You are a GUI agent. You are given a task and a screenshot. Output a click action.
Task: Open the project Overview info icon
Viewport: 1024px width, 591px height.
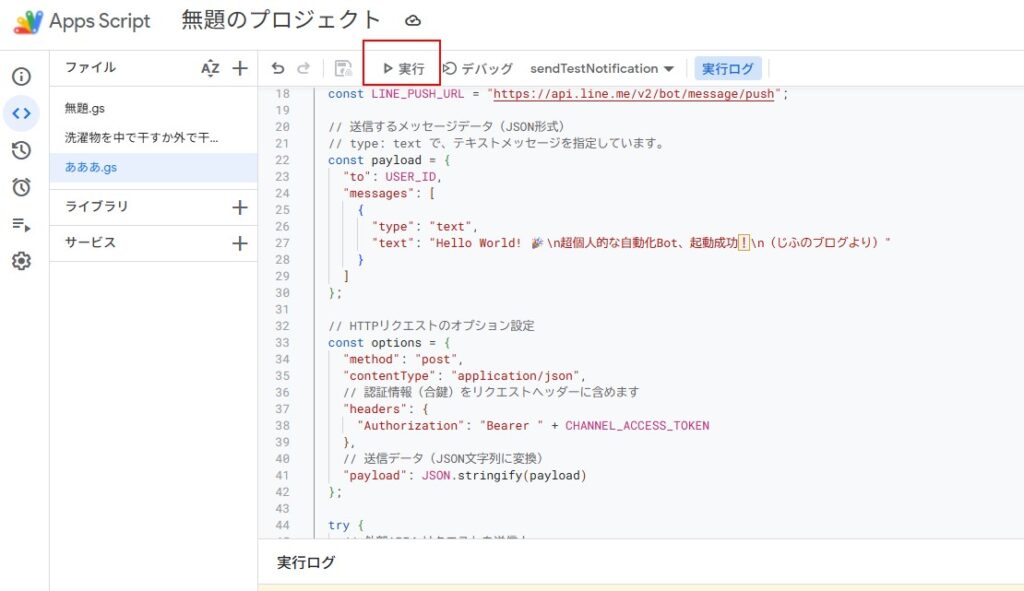[x=21, y=77]
